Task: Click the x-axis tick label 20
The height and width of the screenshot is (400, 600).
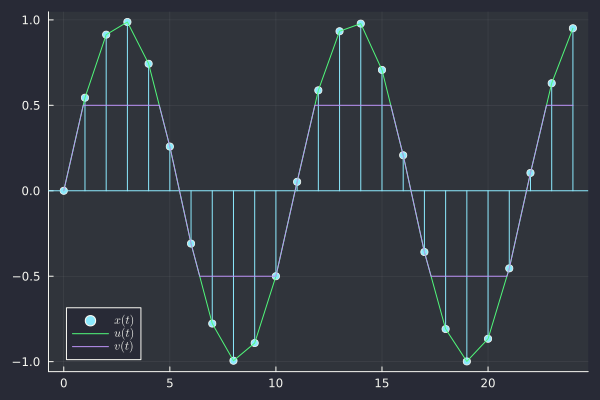Action: (x=488, y=383)
